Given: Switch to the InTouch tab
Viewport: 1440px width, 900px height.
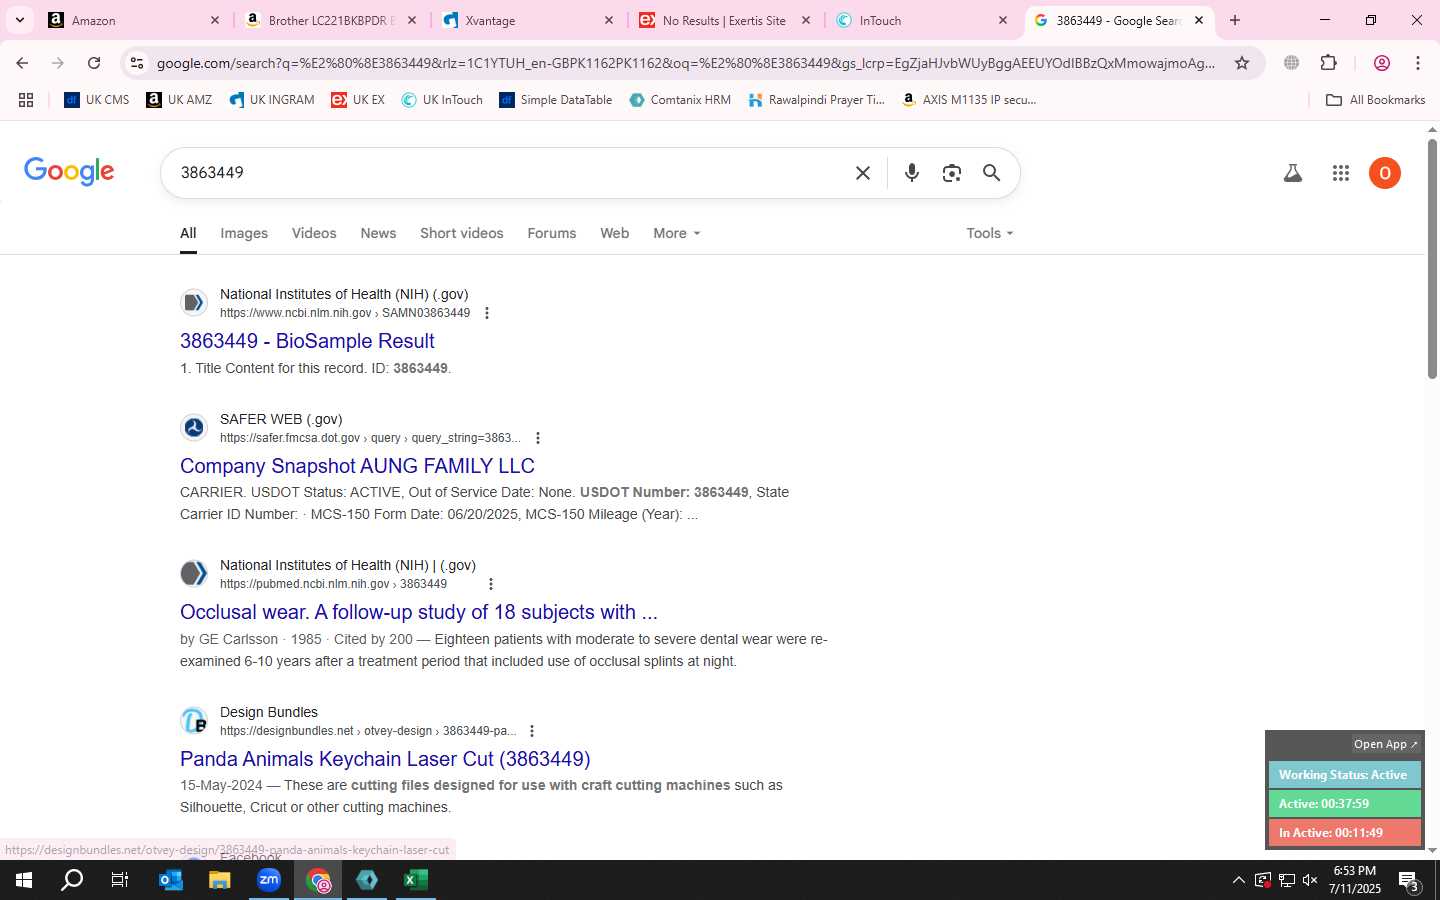Looking at the screenshot, I should pos(921,20).
